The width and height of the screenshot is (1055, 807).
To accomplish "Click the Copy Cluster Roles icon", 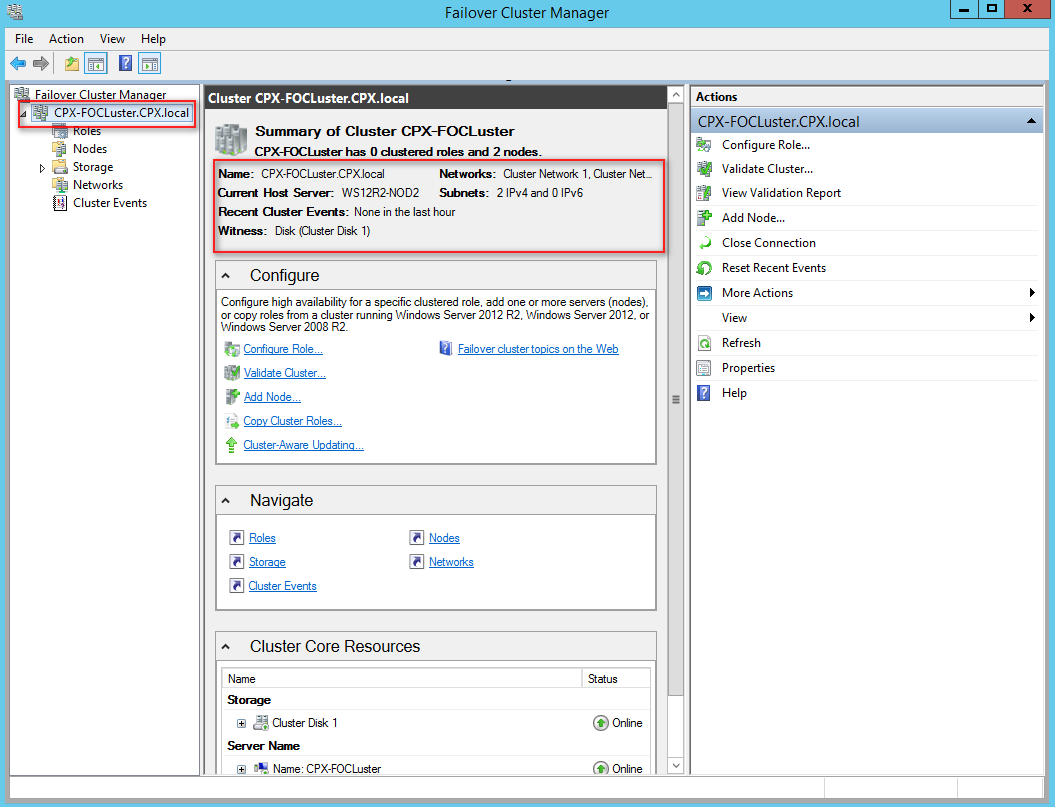I will (231, 421).
